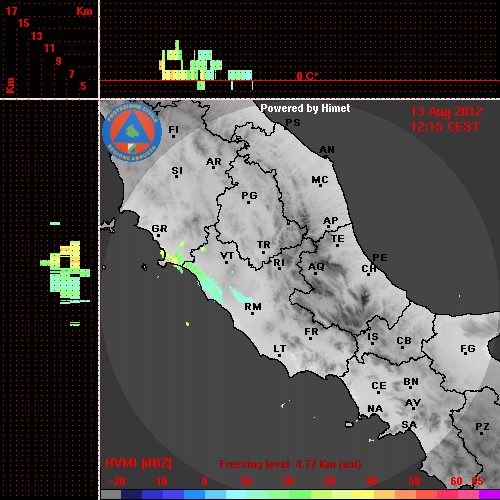Viewport: 500px width, 500px height.
Task: Click the 'NA' city label
Action: pyautogui.click(x=375, y=409)
